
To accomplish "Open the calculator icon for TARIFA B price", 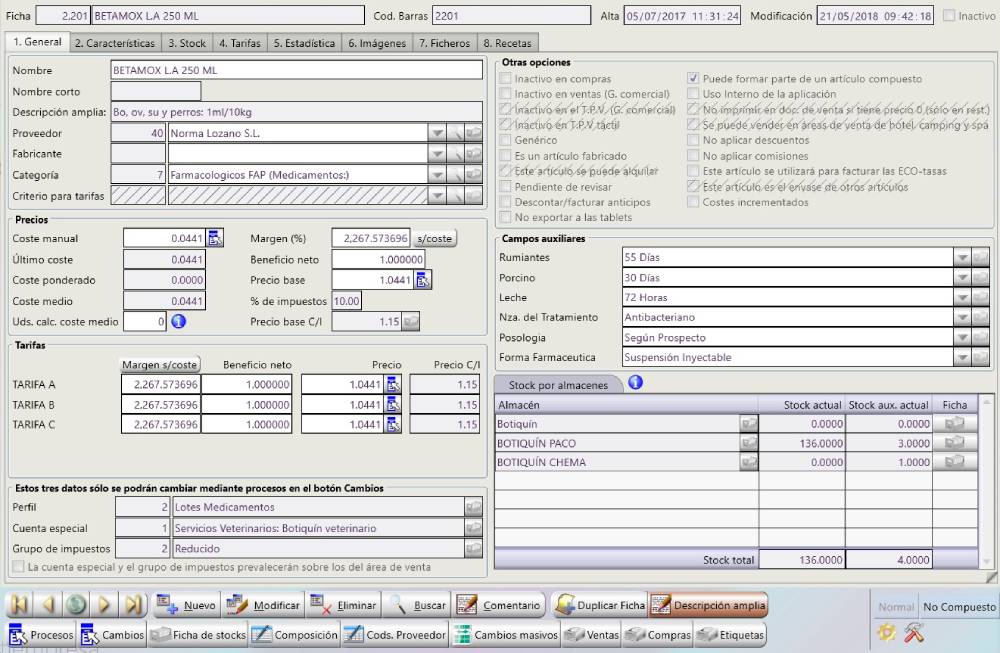I will 392,405.
